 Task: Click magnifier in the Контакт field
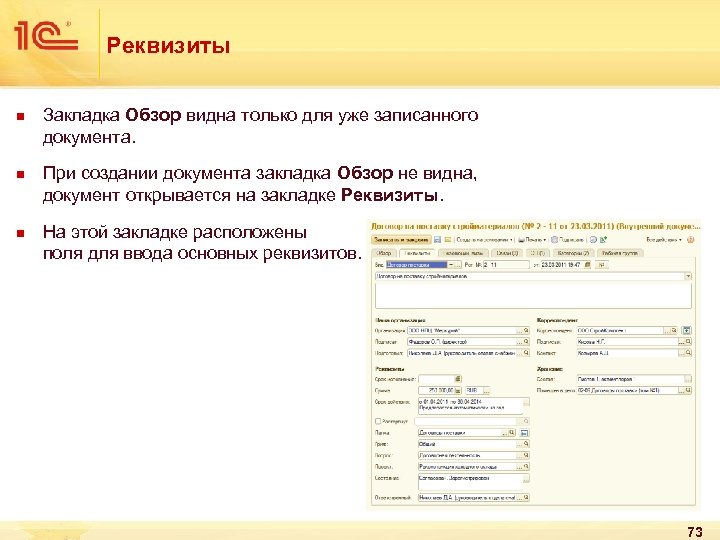tap(688, 353)
